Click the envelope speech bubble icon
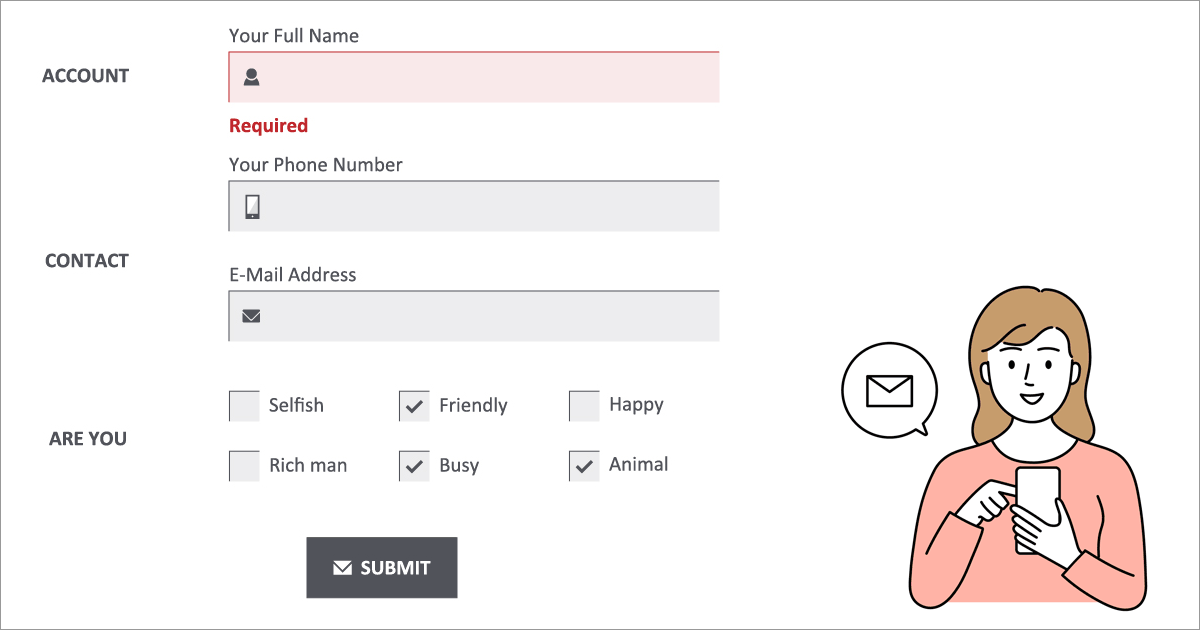 point(889,390)
